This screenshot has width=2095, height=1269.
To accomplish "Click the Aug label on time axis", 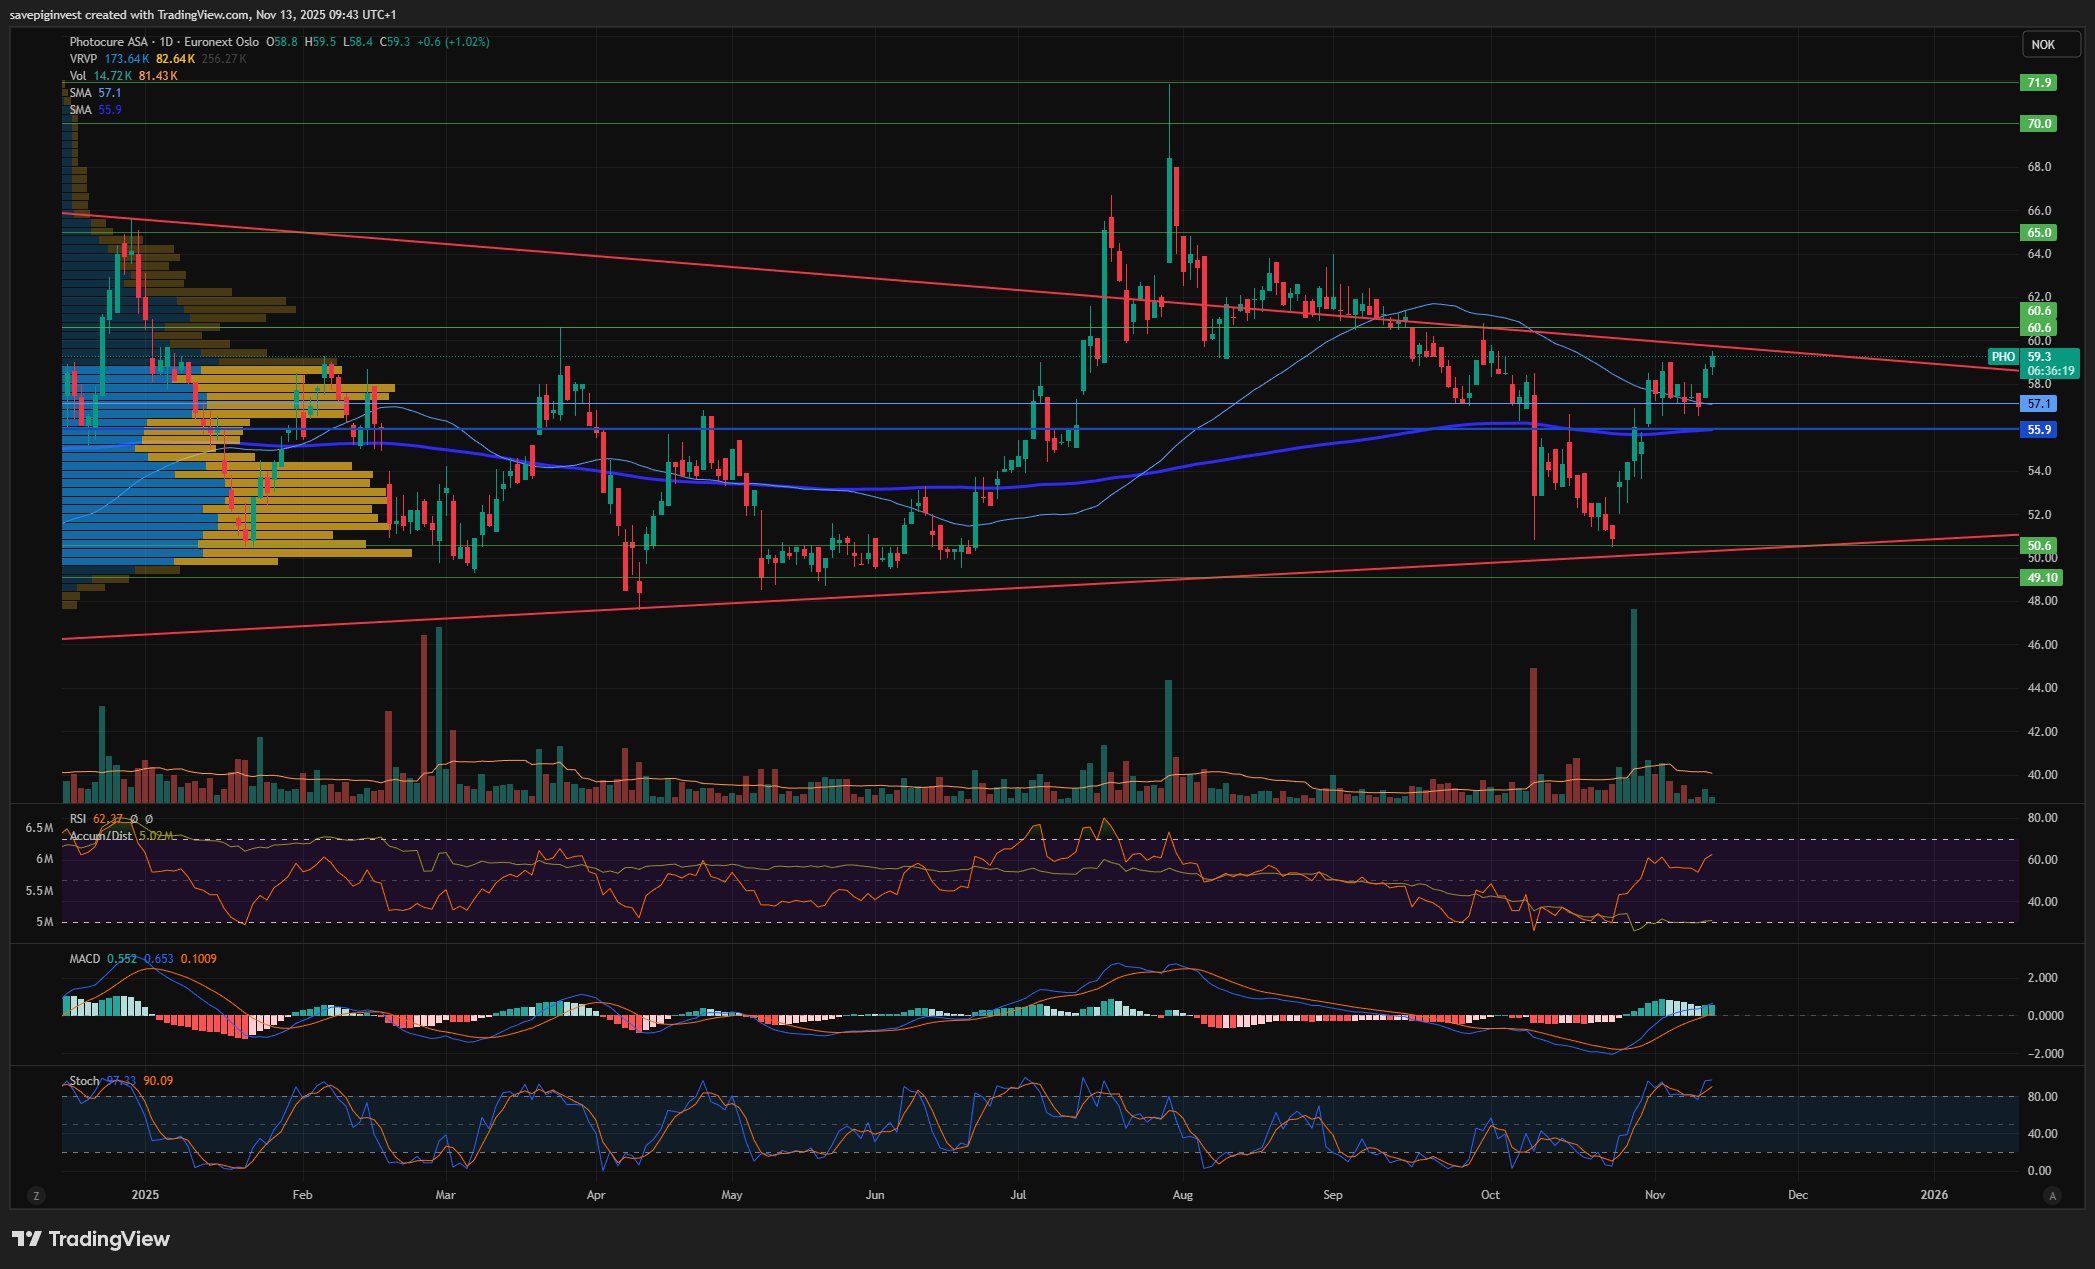I will click(1182, 1195).
